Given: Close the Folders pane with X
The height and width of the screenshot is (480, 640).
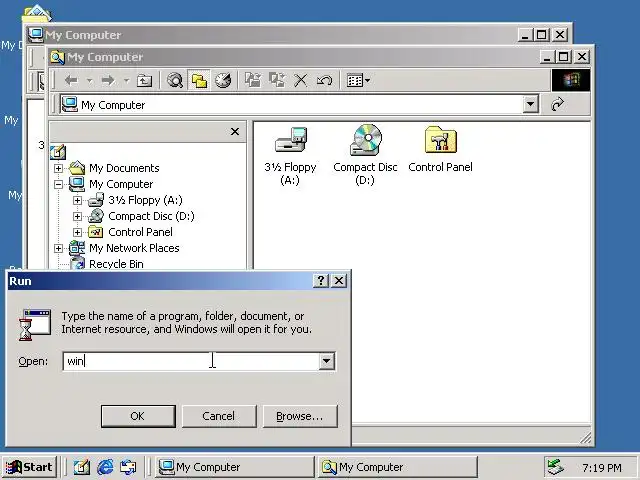Looking at the screenshot, I should [x=235, y=131].
